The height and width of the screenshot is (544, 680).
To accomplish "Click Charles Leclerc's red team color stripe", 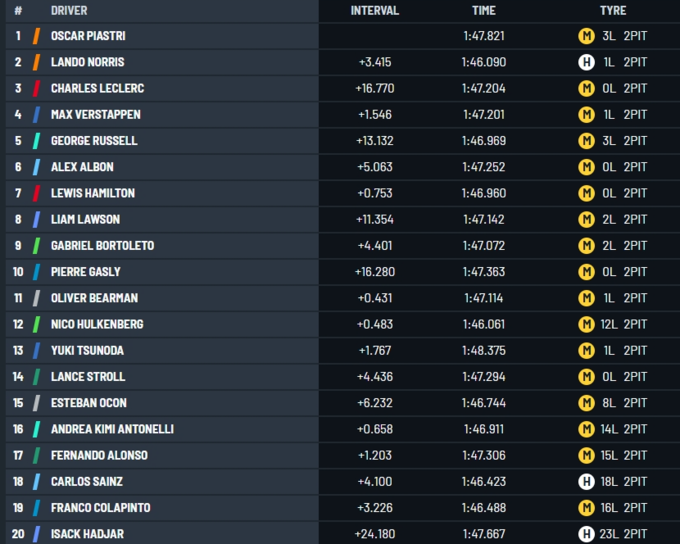I will [x=37, y=88].
